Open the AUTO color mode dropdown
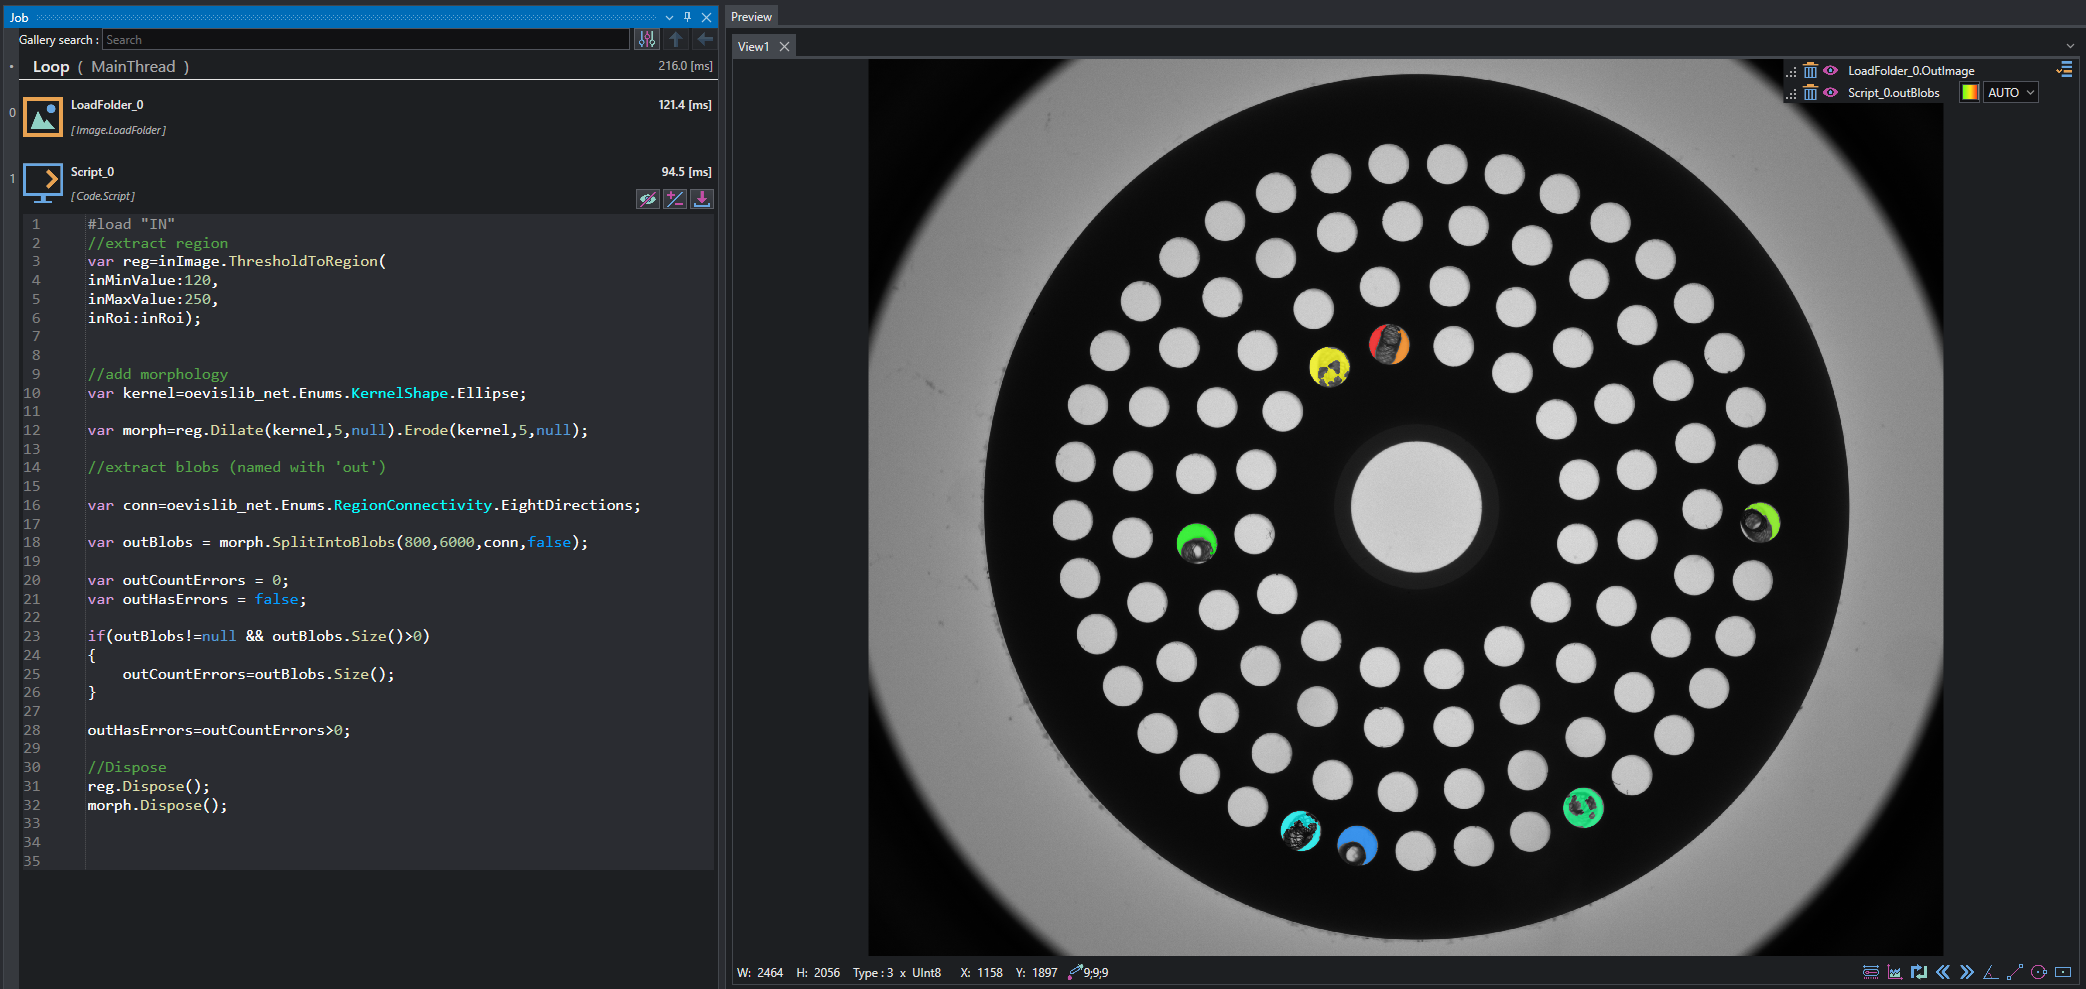Viewport: 2086px width, 989px height. [2011, 93]
